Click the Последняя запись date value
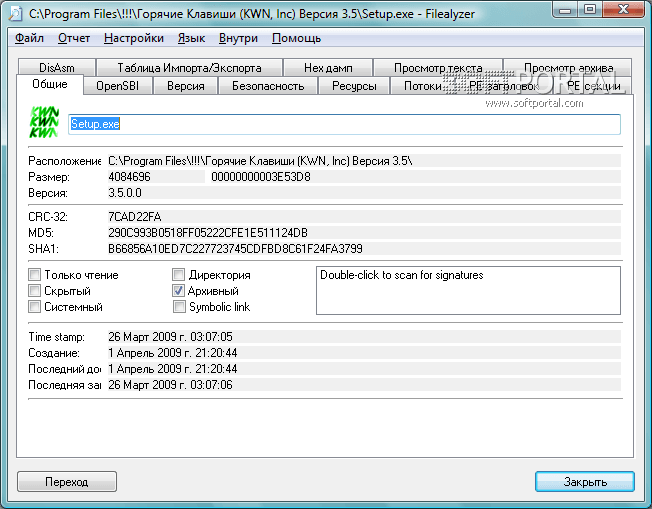This screenshot has height=509, width=652. tap(364, 385)
